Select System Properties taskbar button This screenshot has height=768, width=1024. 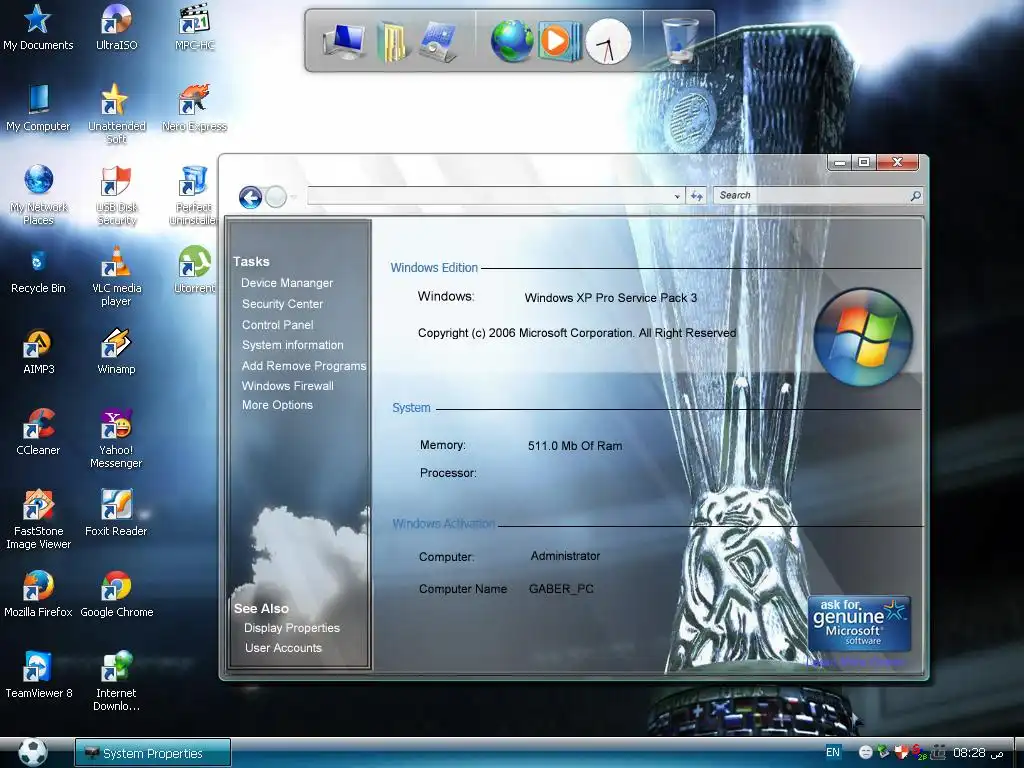click(x=152, y=753)
